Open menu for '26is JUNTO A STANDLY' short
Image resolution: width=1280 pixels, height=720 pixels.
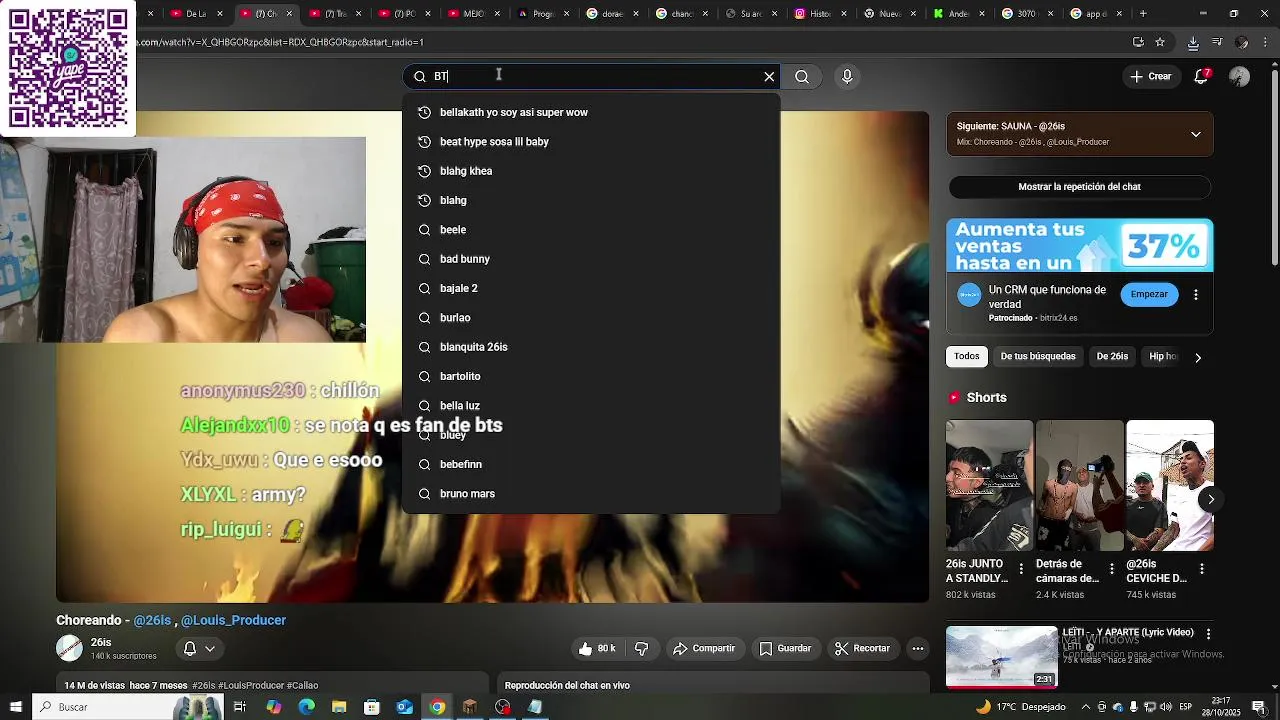click(1021, 569)
